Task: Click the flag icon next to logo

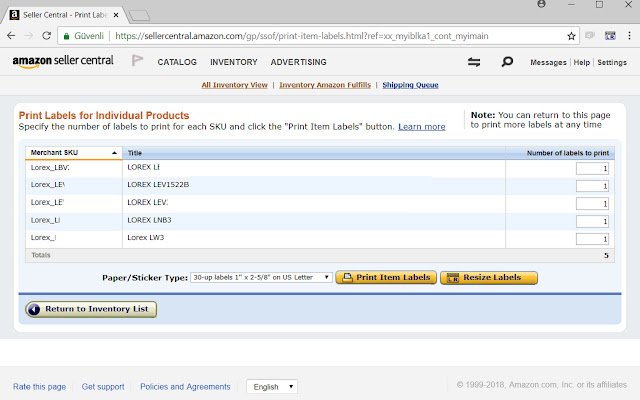Action: (137, 61)
